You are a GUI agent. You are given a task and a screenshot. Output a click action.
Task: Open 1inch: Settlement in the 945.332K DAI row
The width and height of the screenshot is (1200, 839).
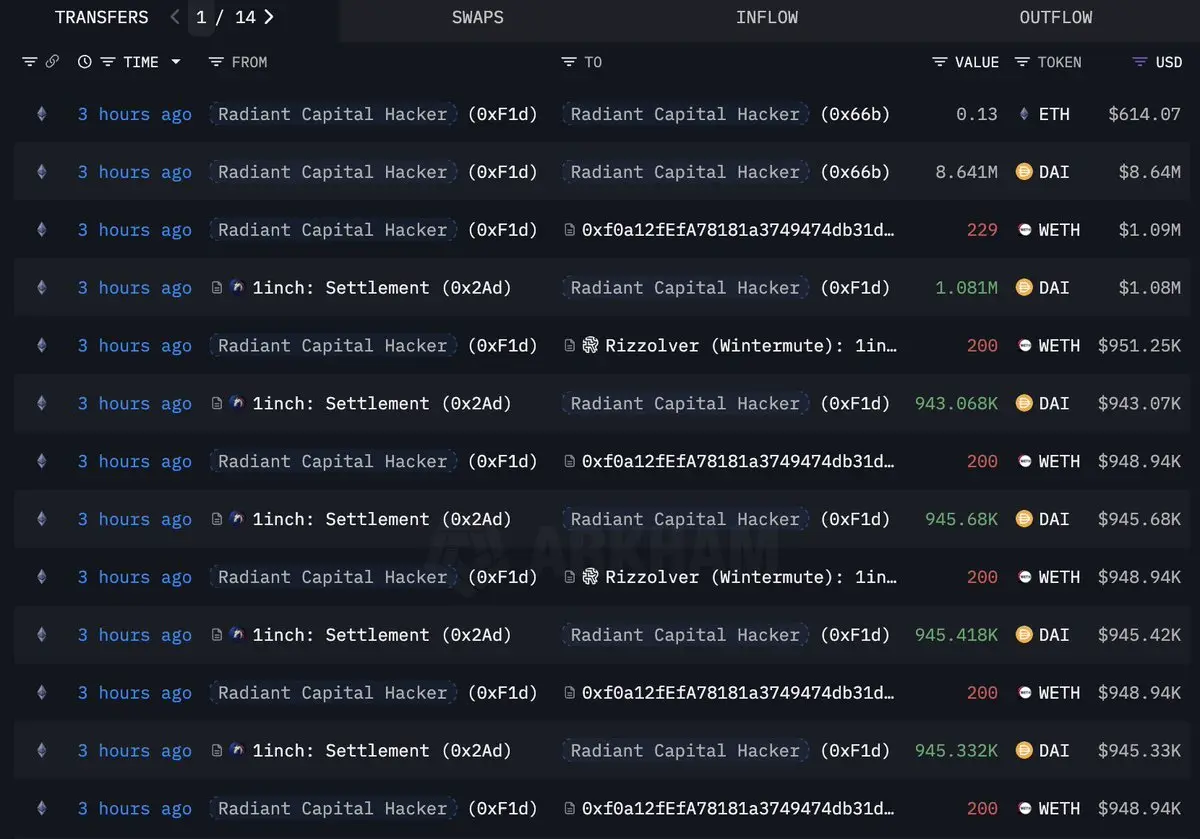(x=382, y=751)
